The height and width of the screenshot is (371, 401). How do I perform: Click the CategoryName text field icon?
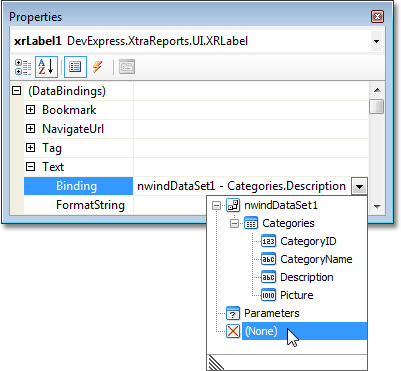tap(269, 259)
